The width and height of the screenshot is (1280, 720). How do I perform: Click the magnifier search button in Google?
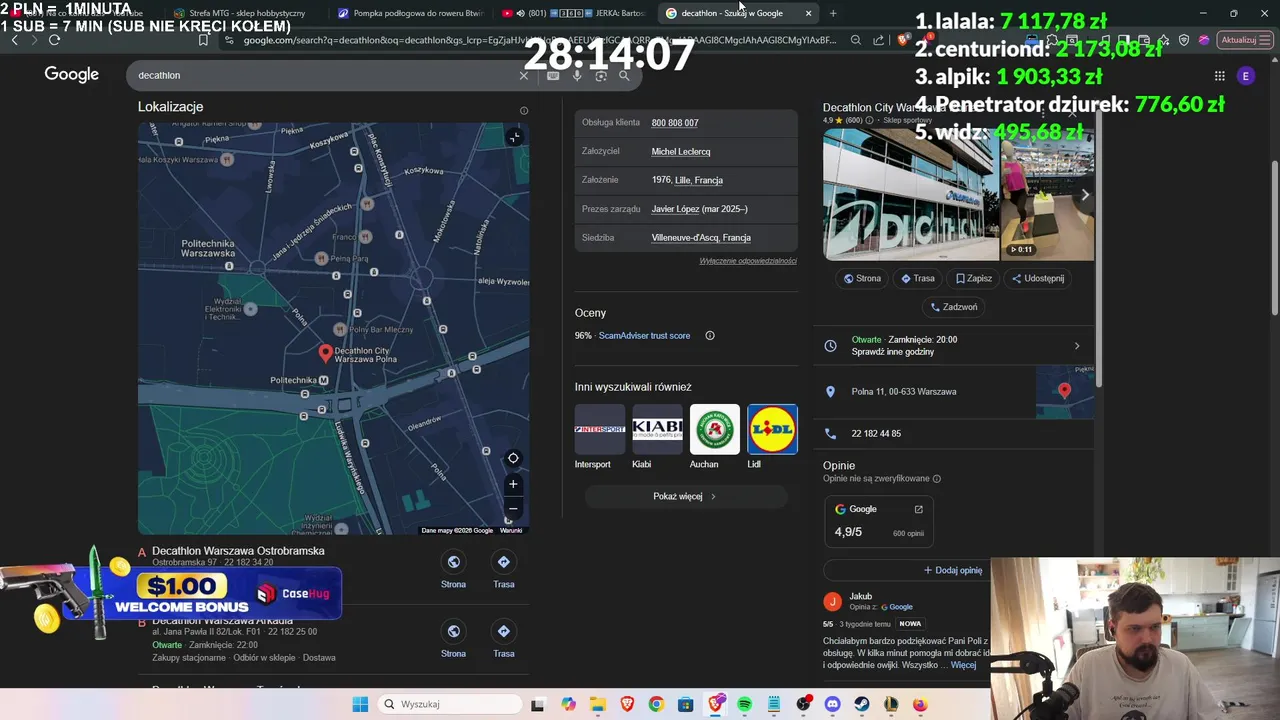coord(624,75)
